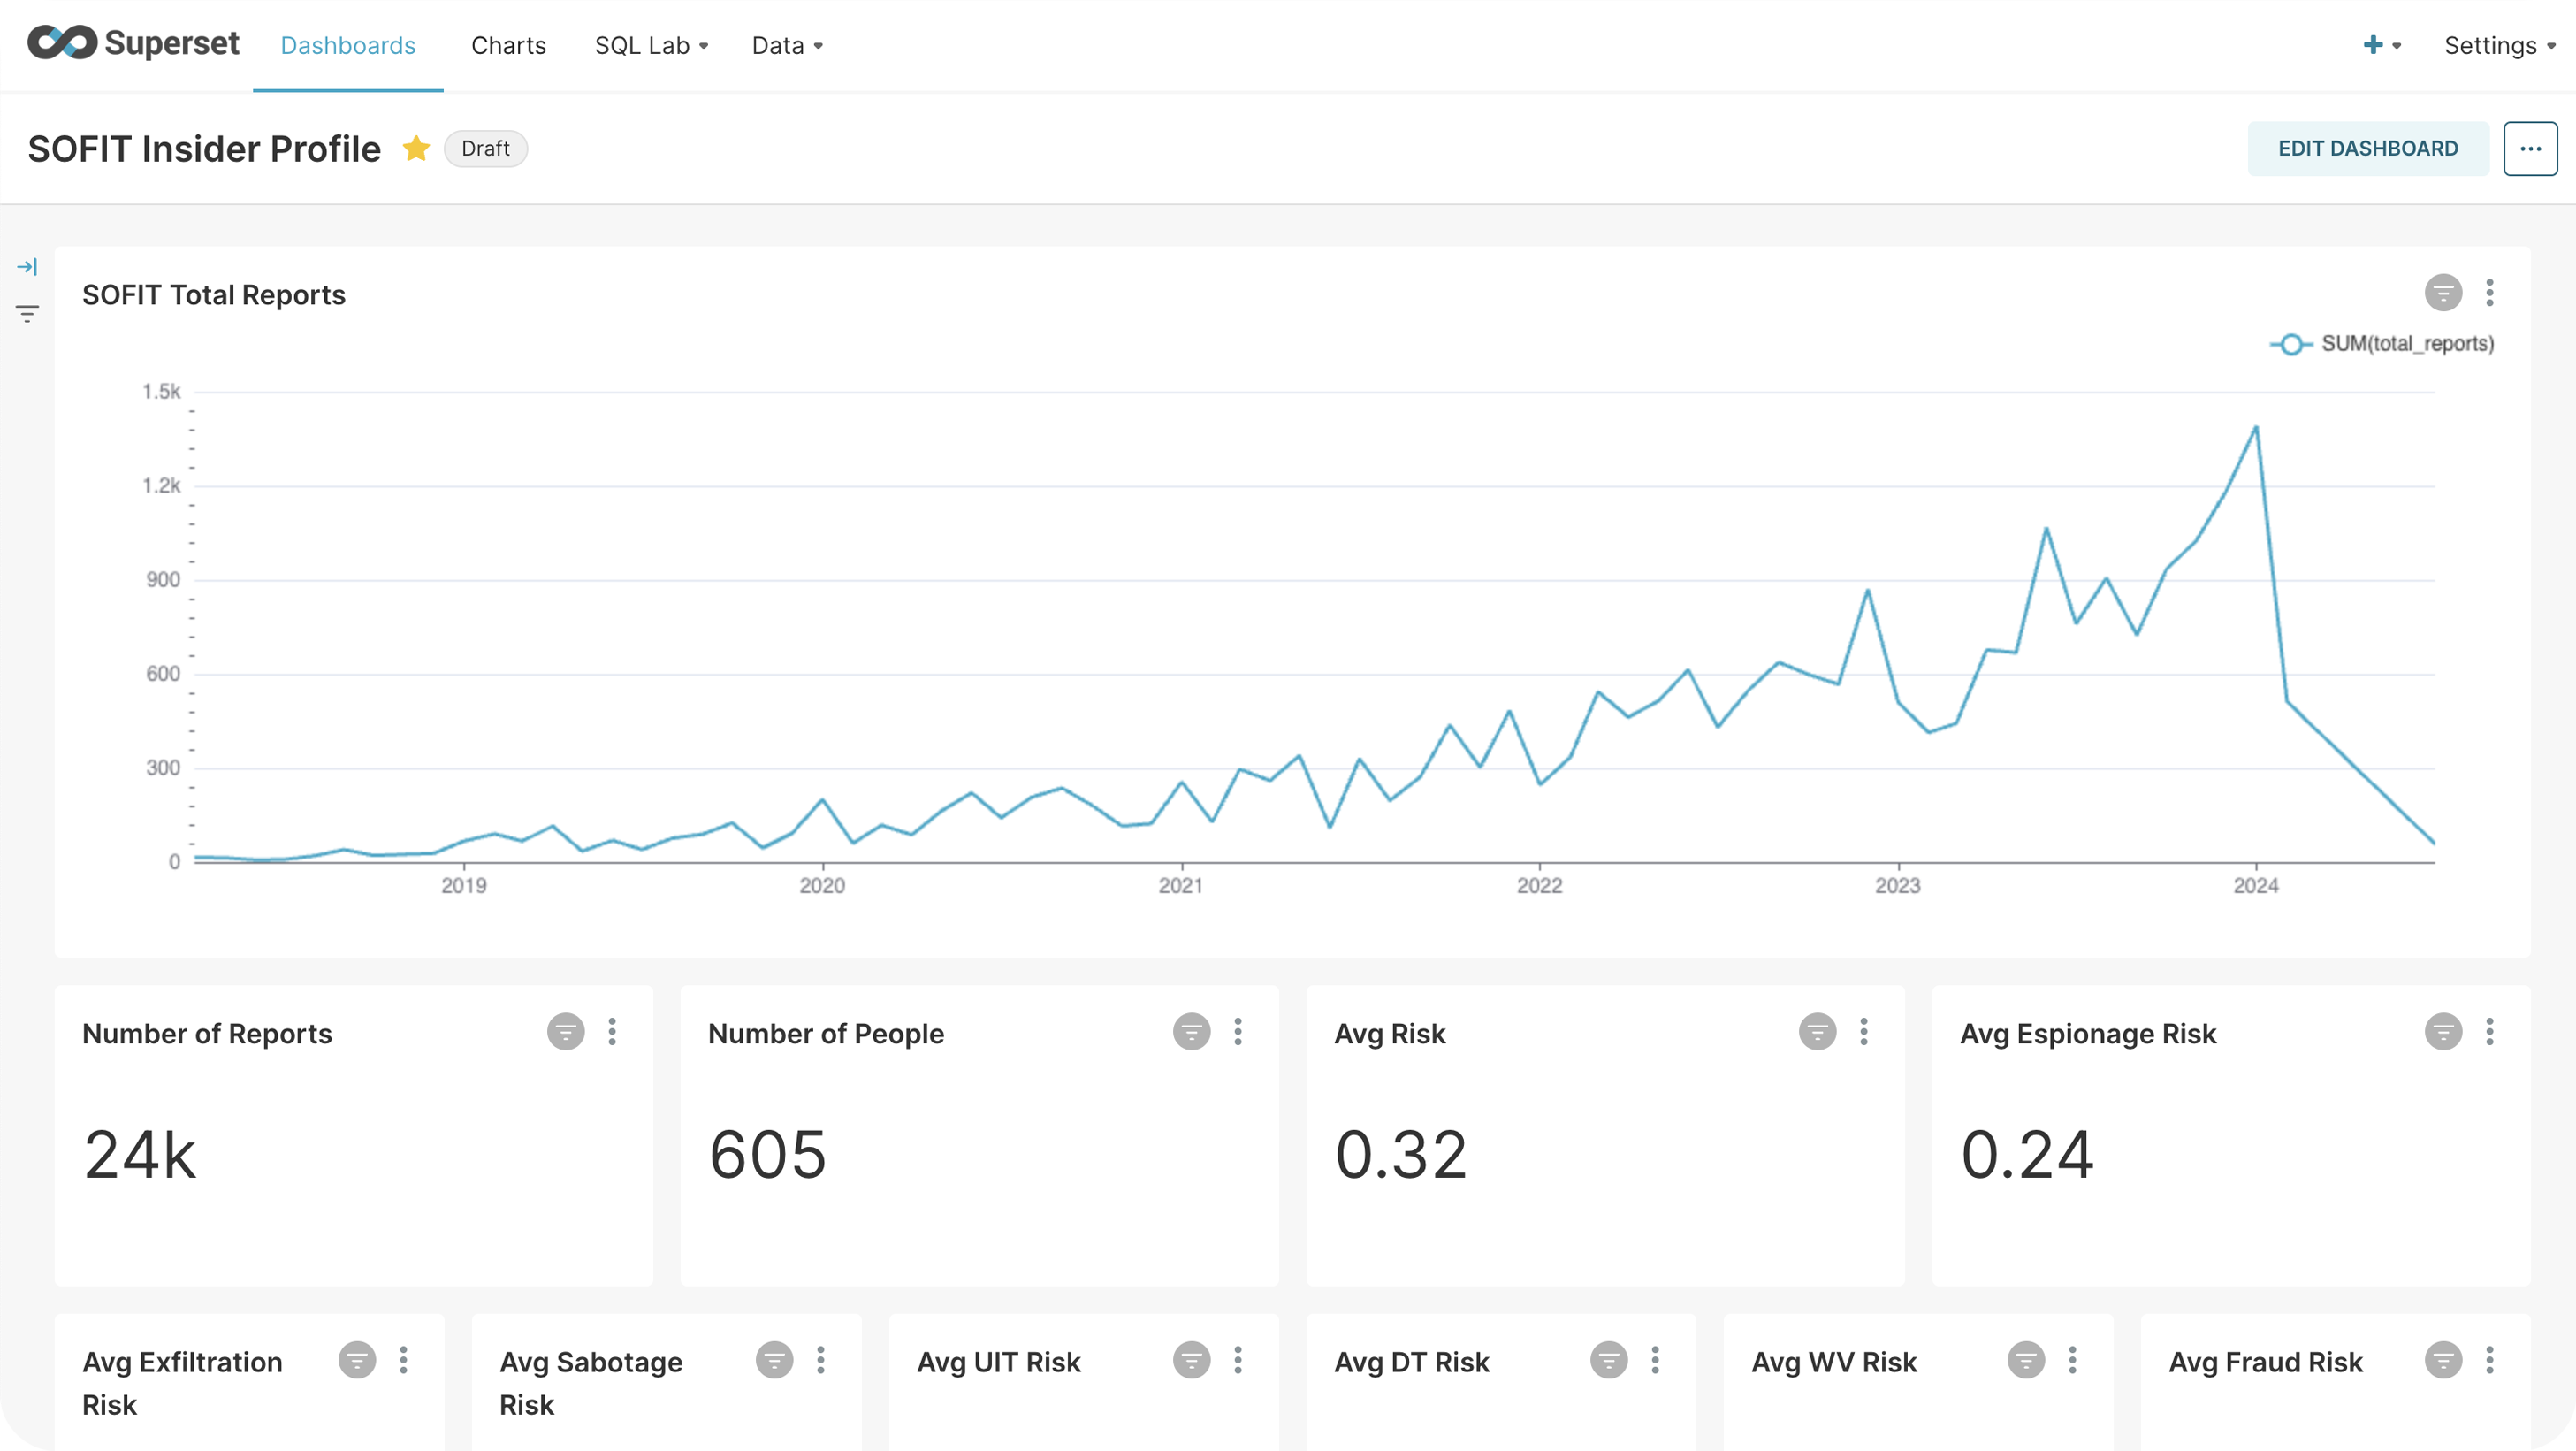
Task: Click the Edit Dashboard button
Action: pos(2368,149)
